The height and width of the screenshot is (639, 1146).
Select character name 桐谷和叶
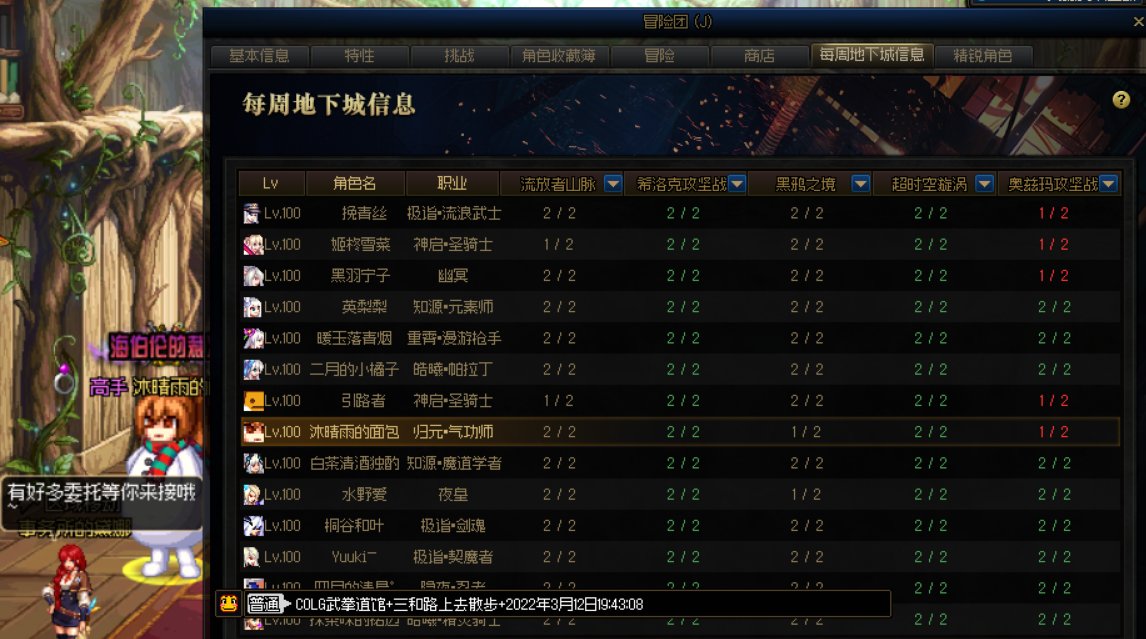pyautogui.click(x=354, y=526)
